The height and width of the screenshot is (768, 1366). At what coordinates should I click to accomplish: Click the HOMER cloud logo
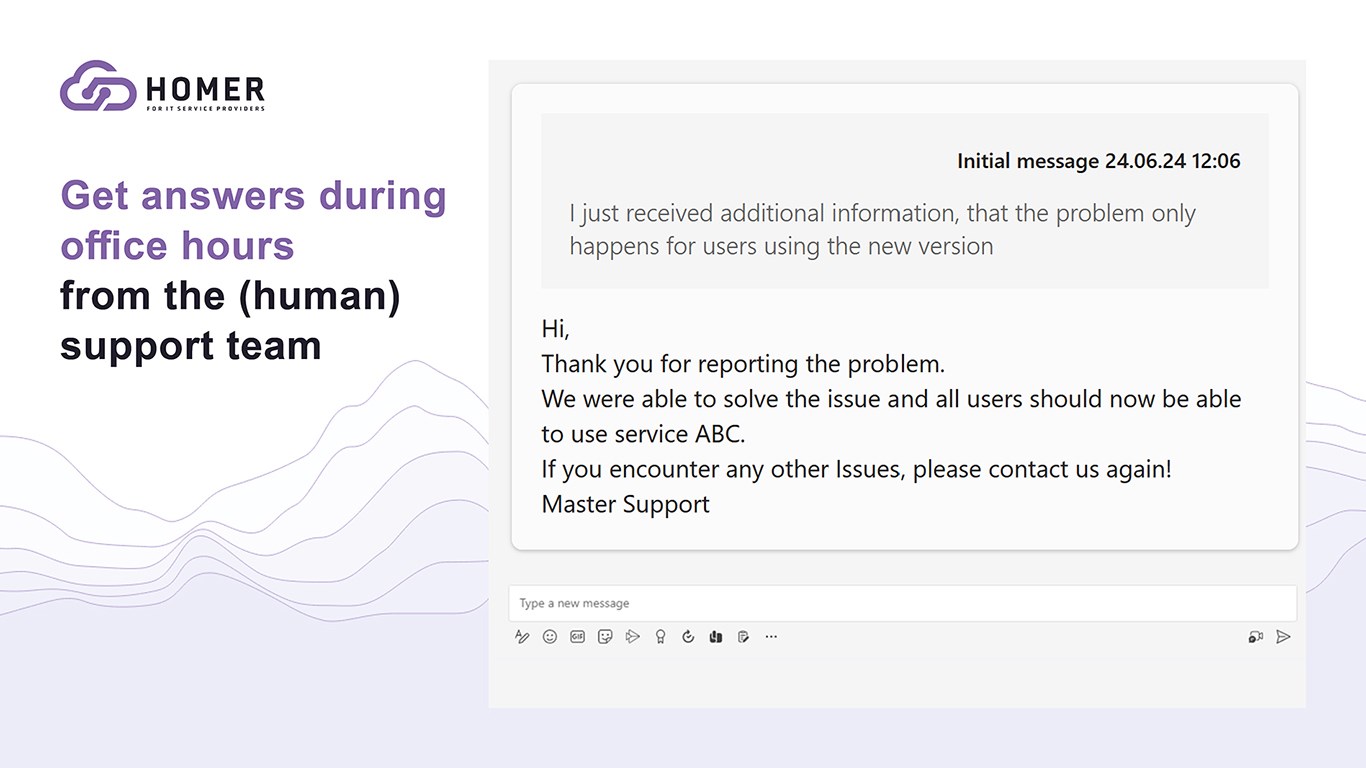(98, 86)
